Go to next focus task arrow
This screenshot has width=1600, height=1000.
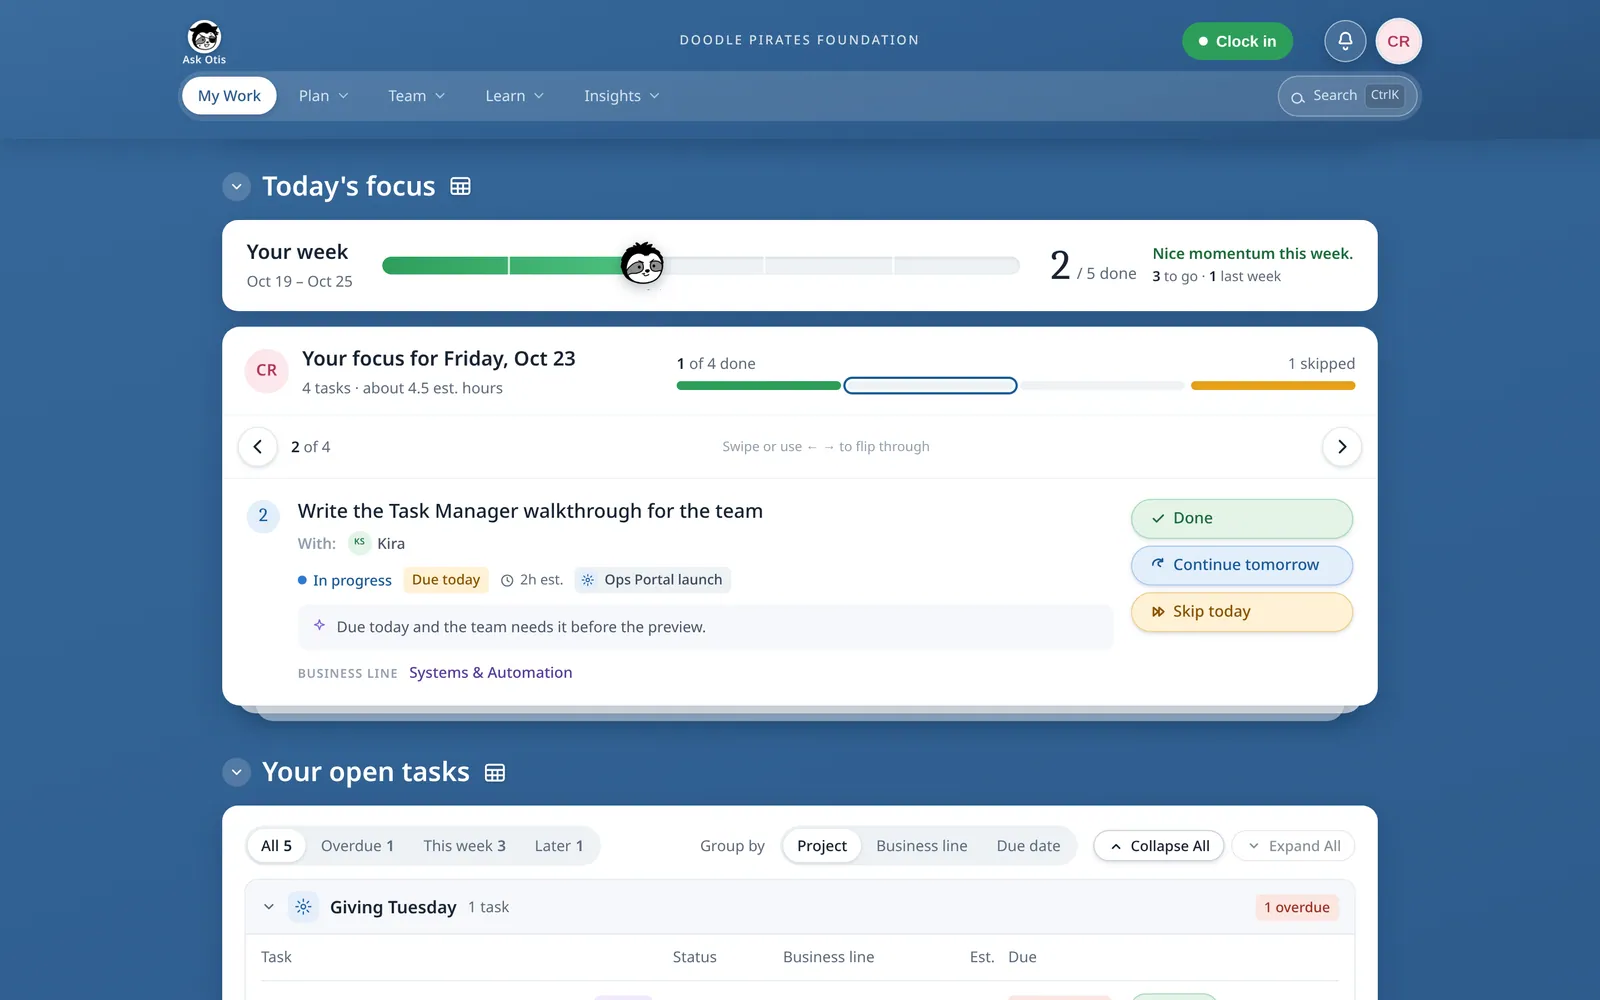coord(1342,447)
